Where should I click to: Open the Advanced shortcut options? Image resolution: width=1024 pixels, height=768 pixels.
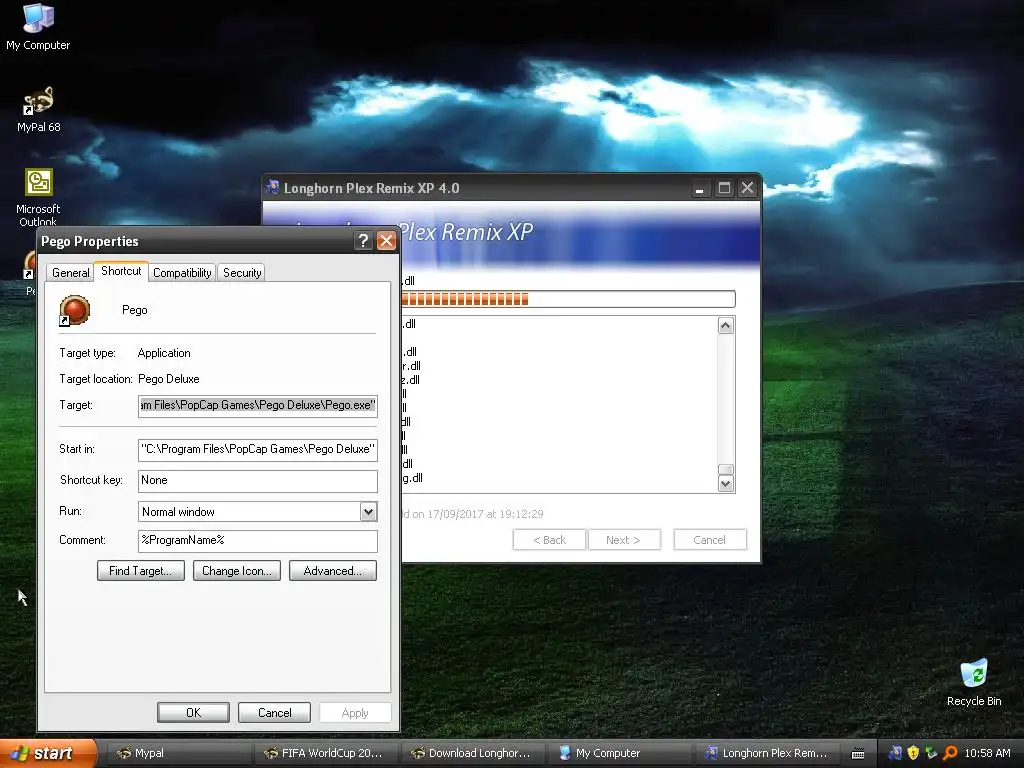point(333,571)
